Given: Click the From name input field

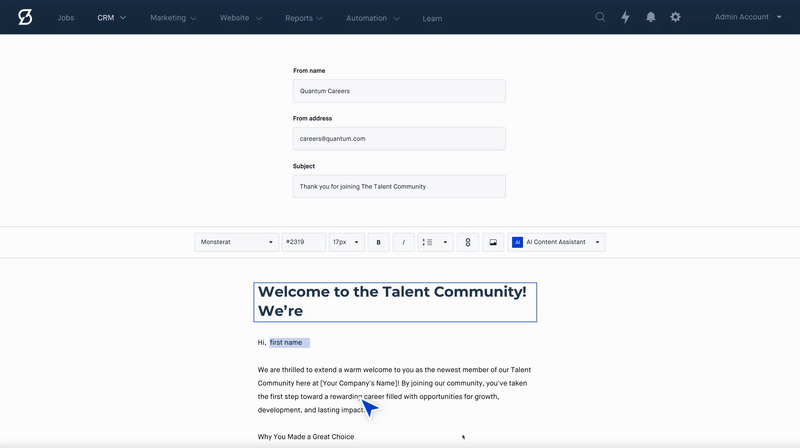Looking at the screenshot, I should (399, 91).
